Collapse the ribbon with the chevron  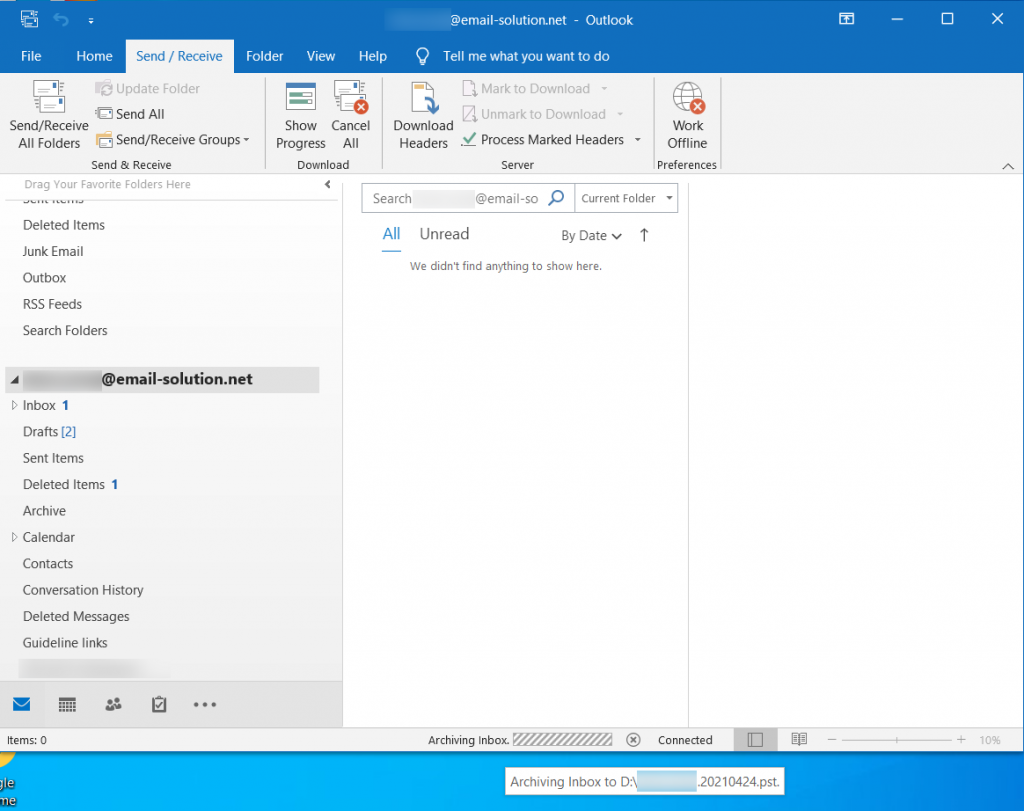coord(1008,167)
